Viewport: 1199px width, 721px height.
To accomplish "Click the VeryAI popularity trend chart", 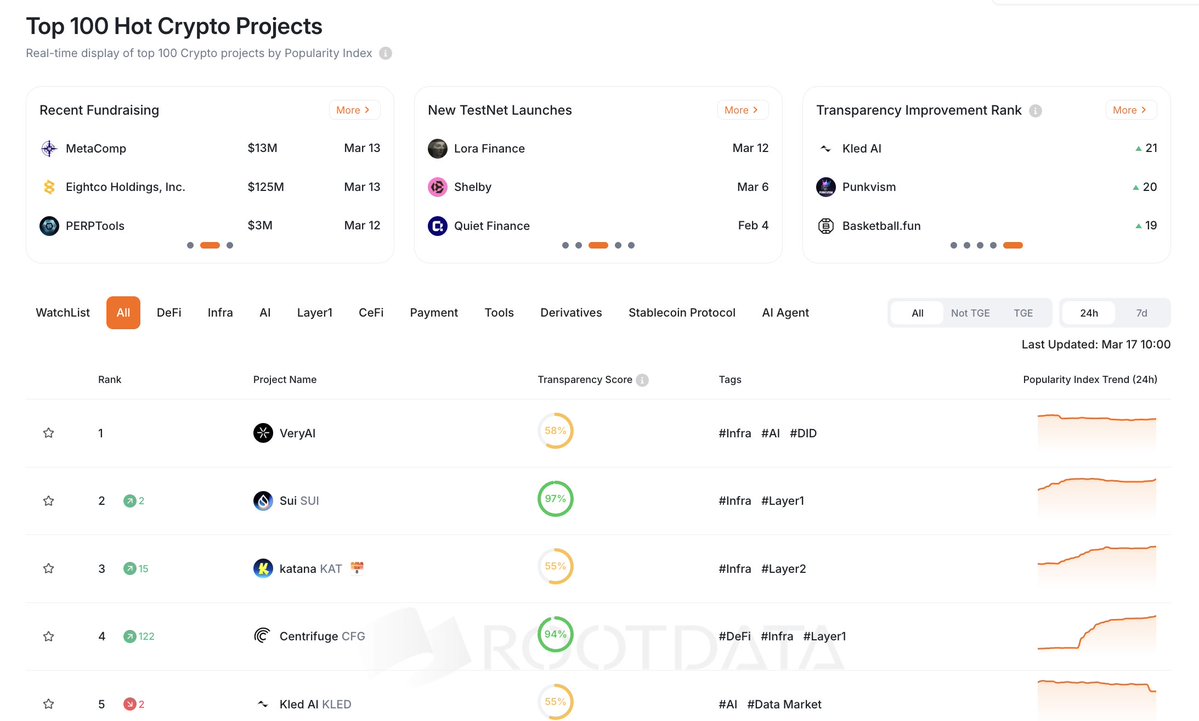I will (x=1097, y=432).
